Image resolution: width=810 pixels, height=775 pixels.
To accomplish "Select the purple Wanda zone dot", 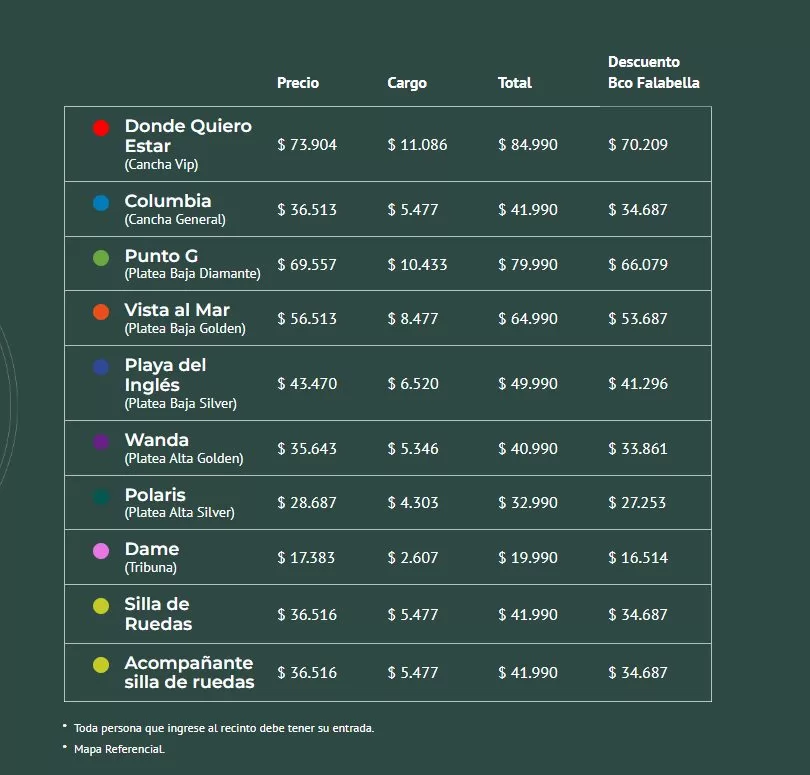I will 101,442.
